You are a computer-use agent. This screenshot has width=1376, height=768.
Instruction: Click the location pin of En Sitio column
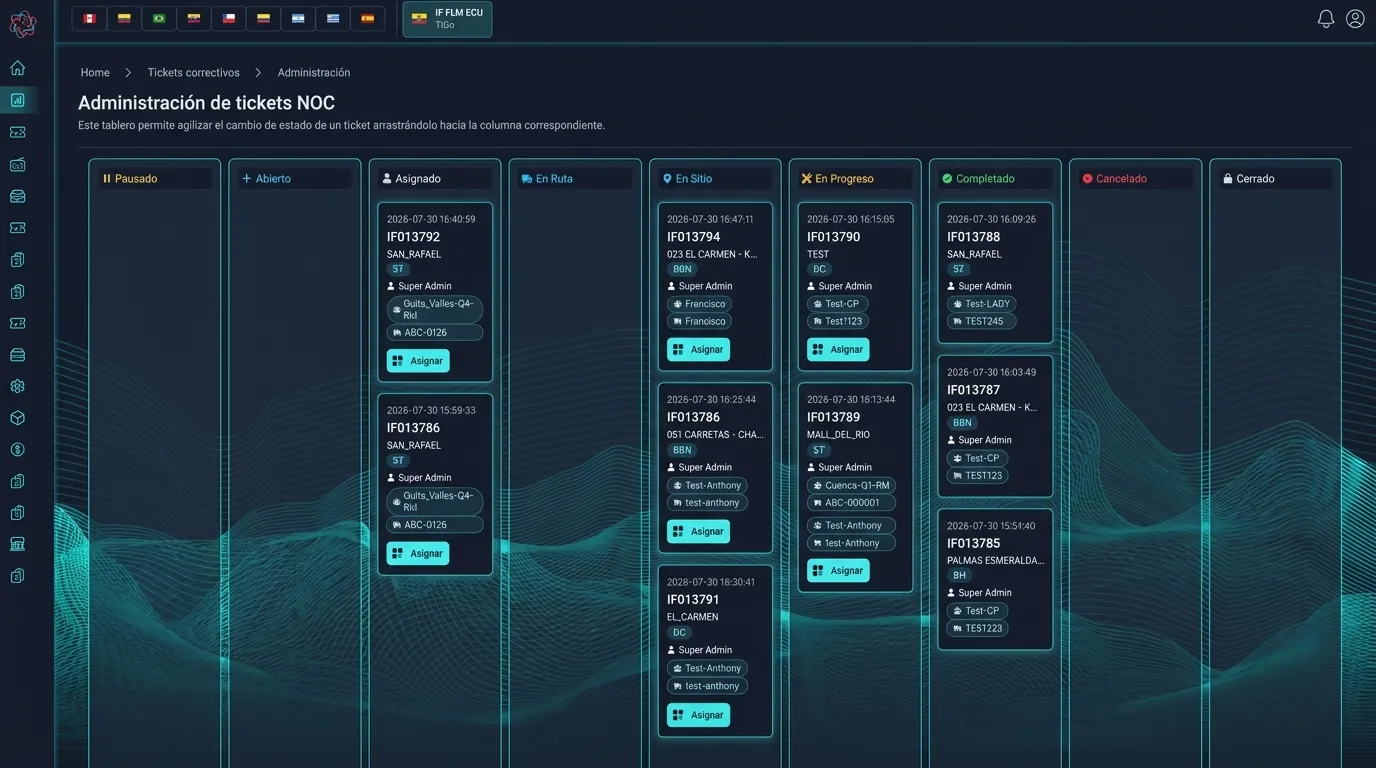click(x=667, y=179)
